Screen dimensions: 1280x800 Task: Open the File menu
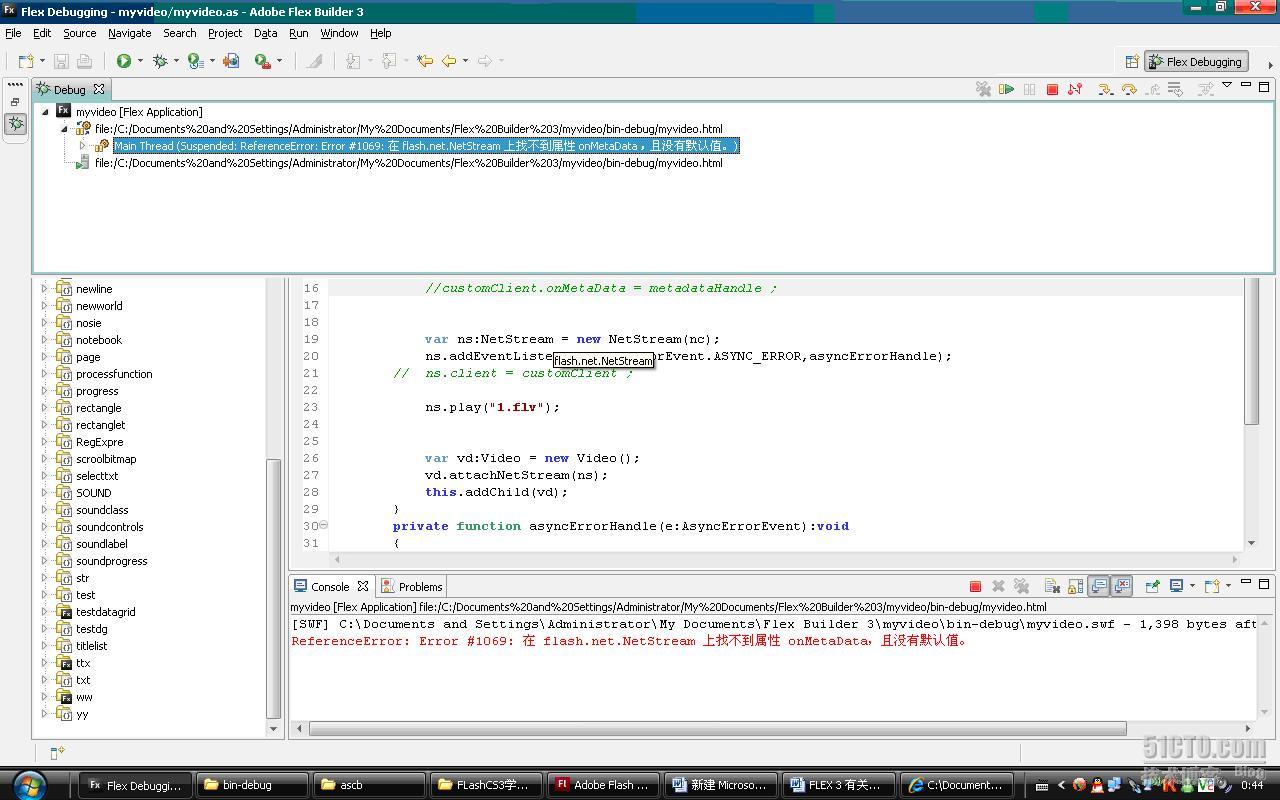tap(13, 33)
